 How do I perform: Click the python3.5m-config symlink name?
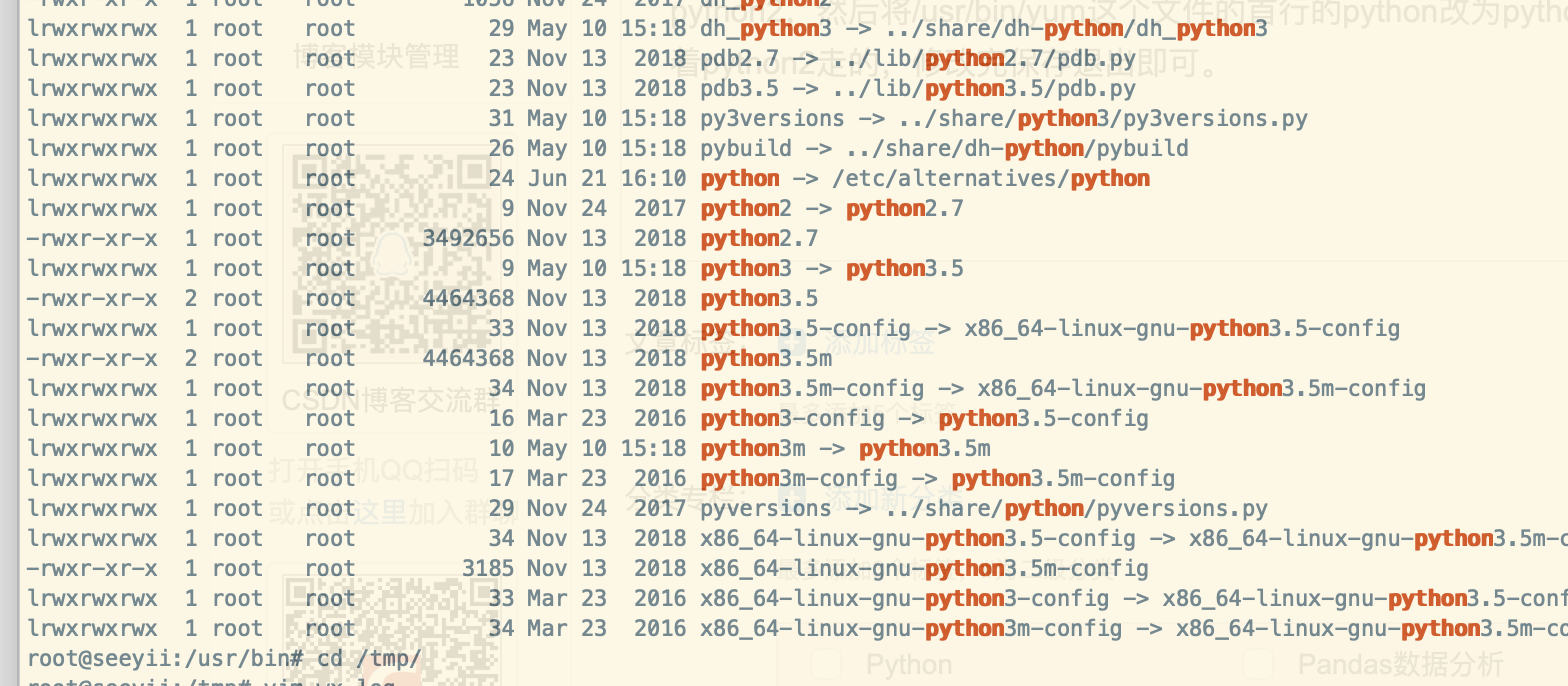coord(812,388)
